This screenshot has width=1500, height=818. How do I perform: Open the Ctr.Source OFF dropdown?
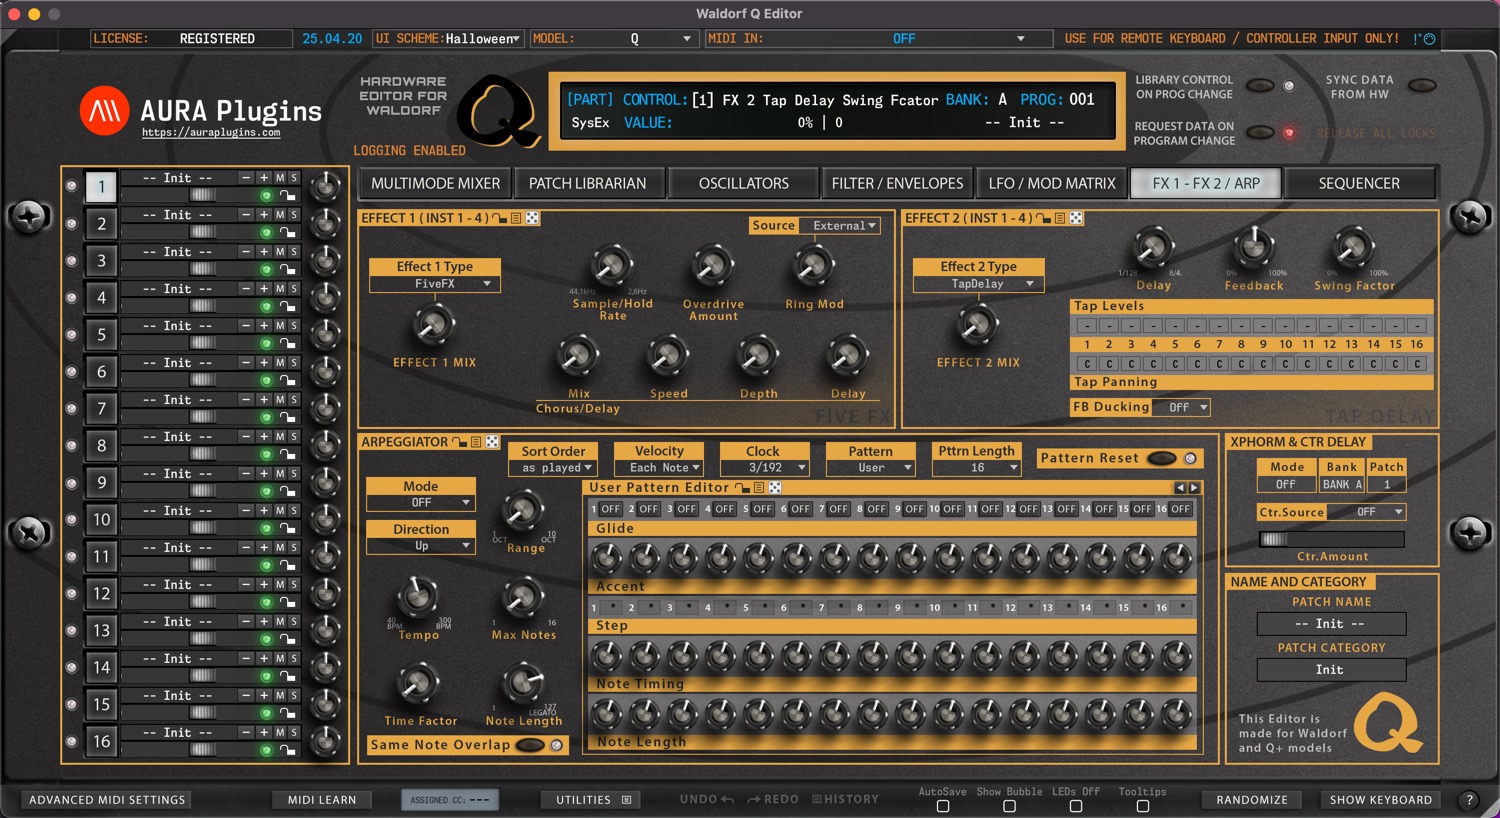pos(1366,512)
